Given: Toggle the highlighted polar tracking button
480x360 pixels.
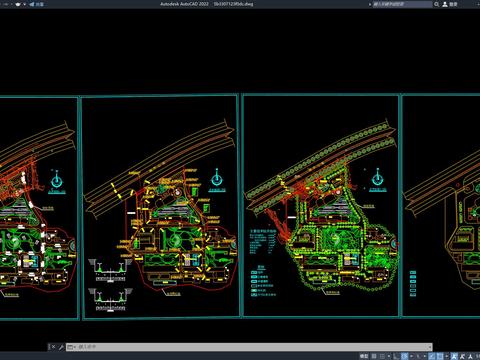Looking at the screenshot, I should [404, 356].
